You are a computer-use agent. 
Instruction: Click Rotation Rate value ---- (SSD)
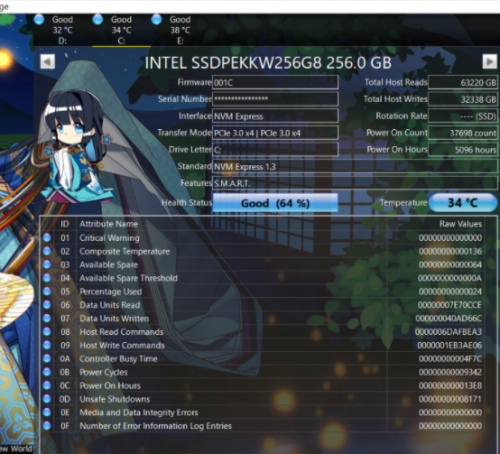(x=463, y=116)
